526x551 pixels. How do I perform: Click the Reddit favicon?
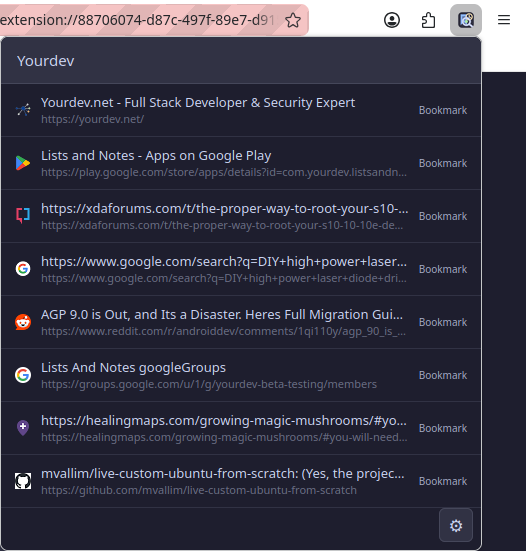pos(23,322)
